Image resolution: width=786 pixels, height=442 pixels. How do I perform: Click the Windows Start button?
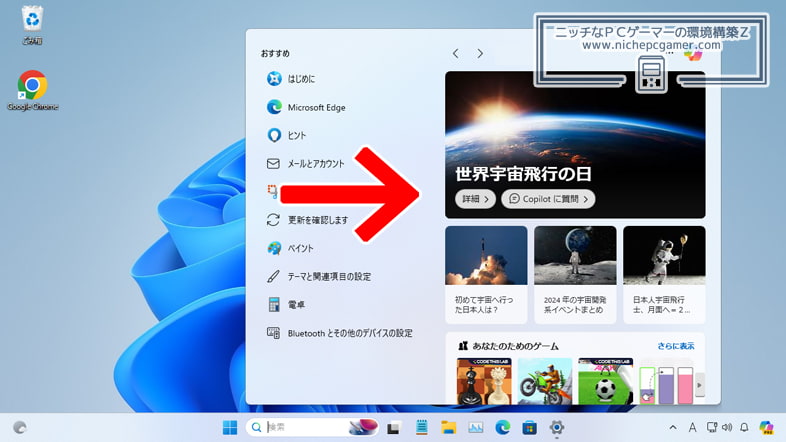230,427
